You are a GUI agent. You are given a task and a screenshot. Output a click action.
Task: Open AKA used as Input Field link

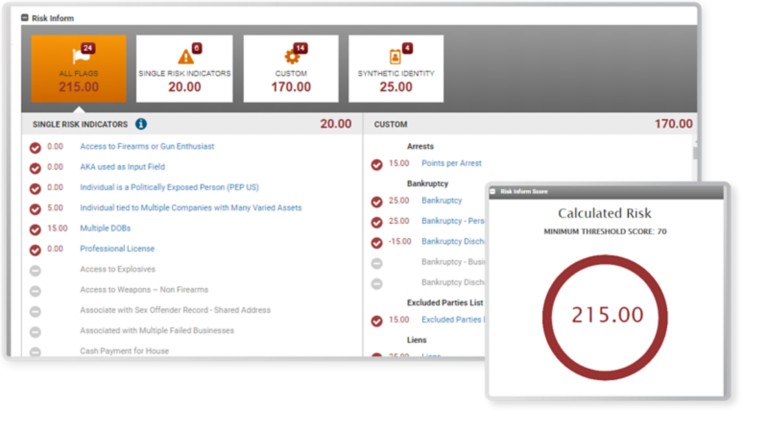point(122,167)
